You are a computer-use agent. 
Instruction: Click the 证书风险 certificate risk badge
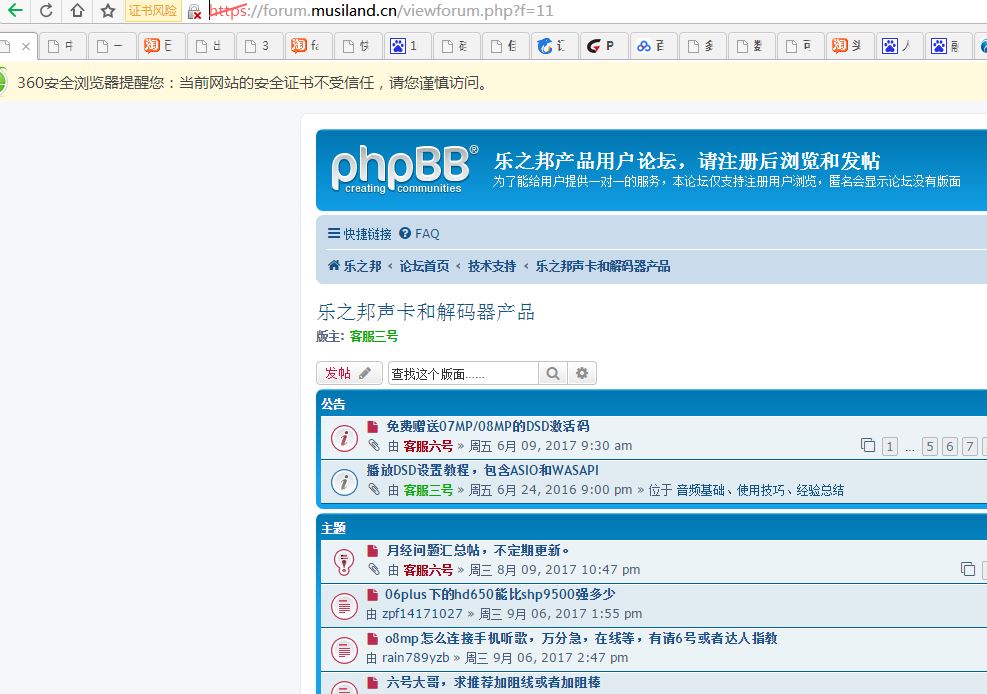click(x=153, y=11)
